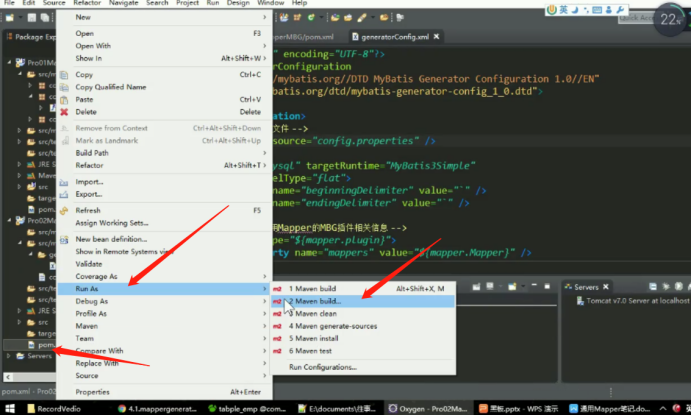The image size is (692, 416).
Task: Open the Refactor menu in menu bar
Action: click(x=87, y=3)
